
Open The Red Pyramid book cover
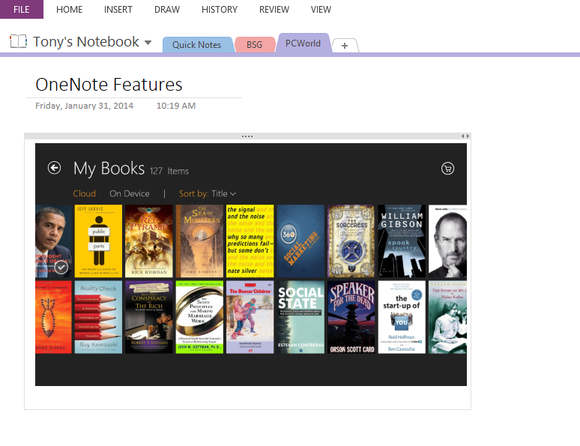coord(149,241)
